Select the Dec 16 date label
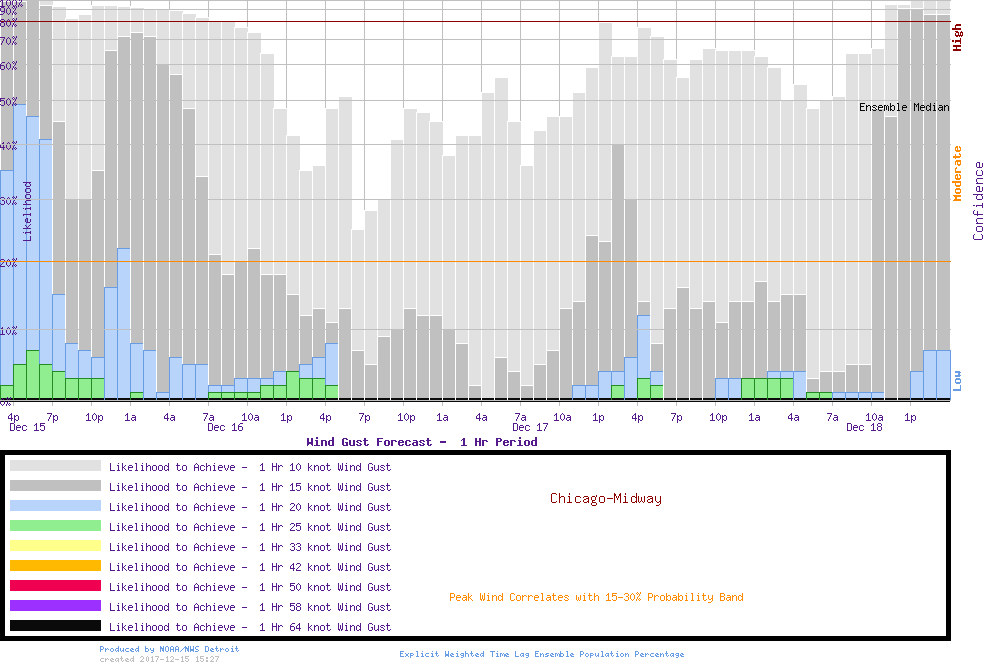The height and width of the screenshot is (670, 1000). point(225,428)
